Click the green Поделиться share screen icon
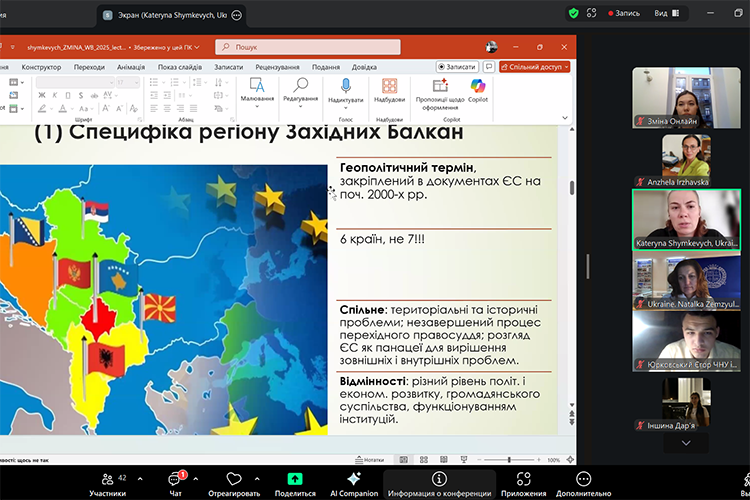750x500 pixels. pyautogui.click(x=295, y=479)
